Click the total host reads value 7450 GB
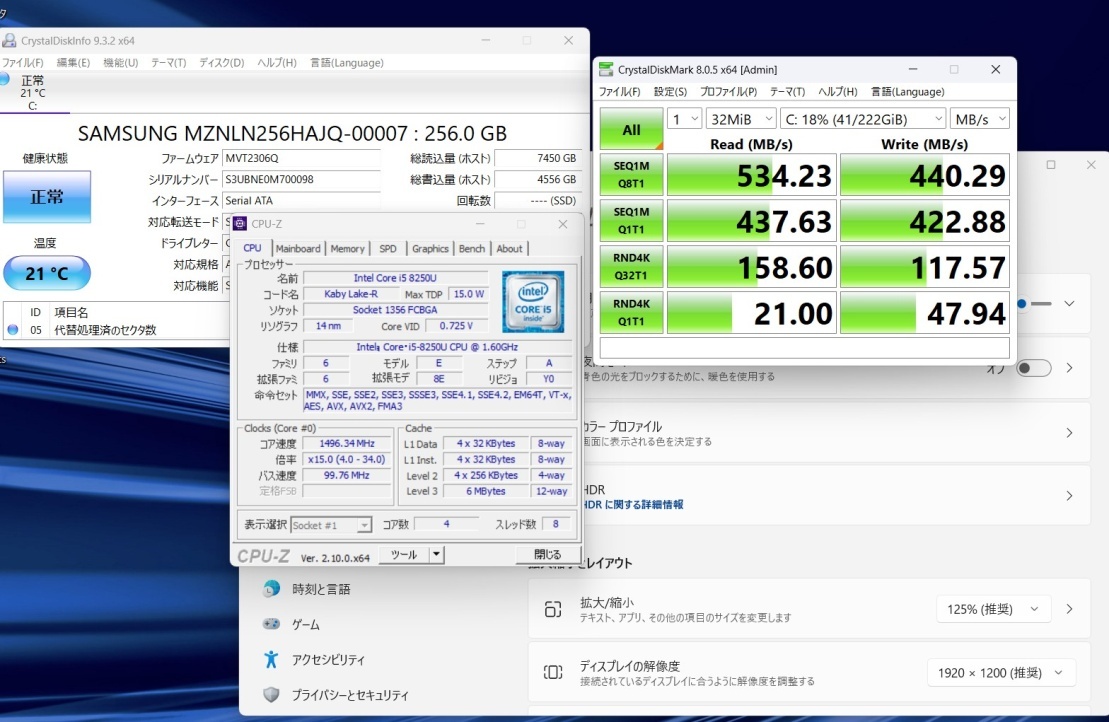1109x722 pixels. coord(538,158)
